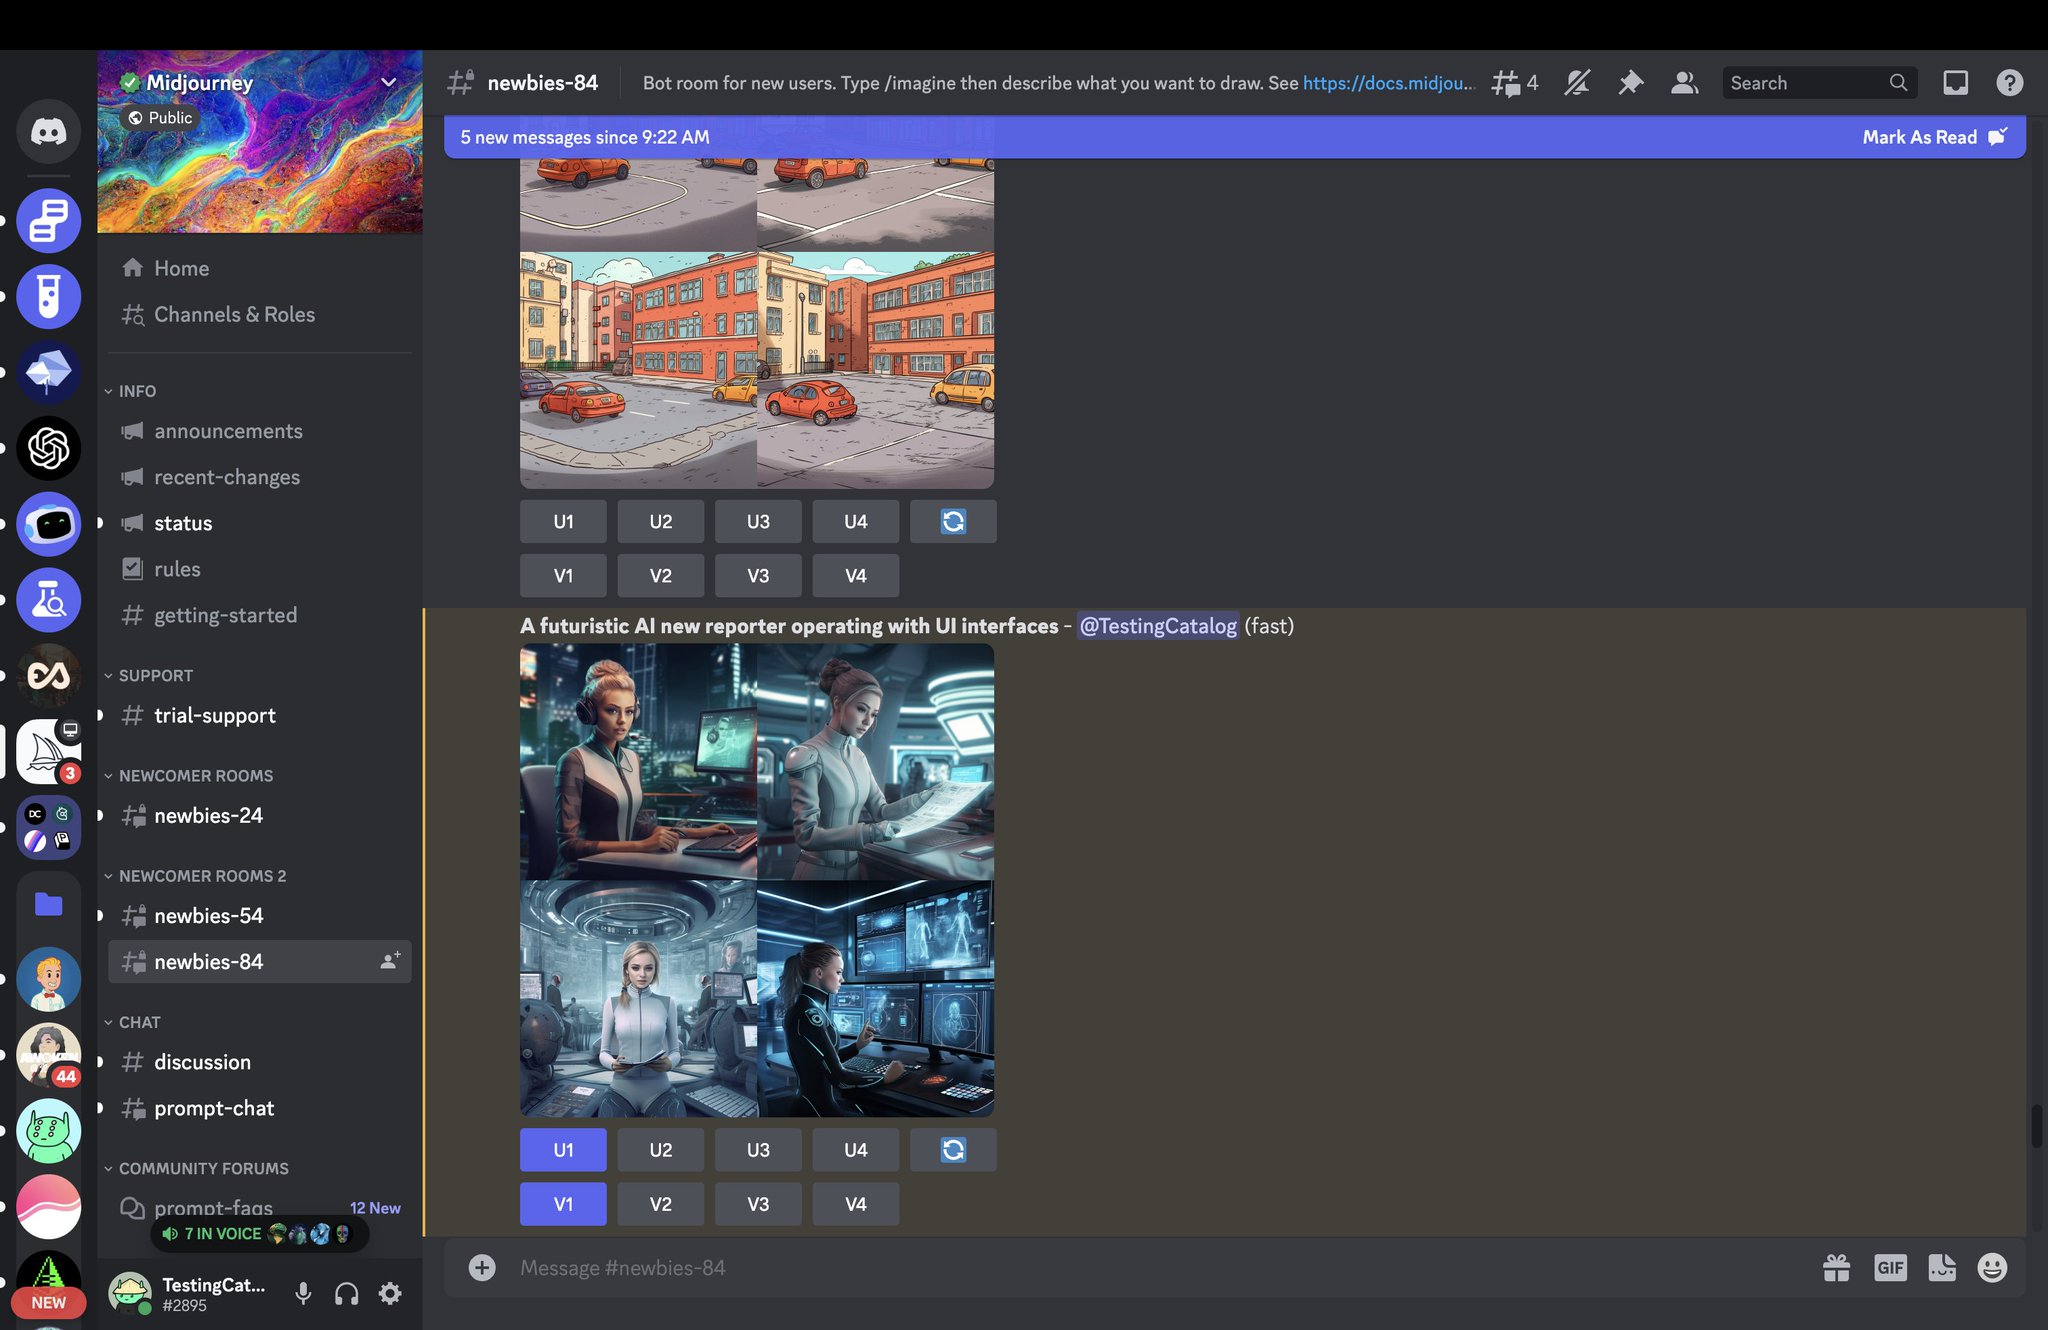
Task: Open the recent-changes channel
Action: (260, 477)
